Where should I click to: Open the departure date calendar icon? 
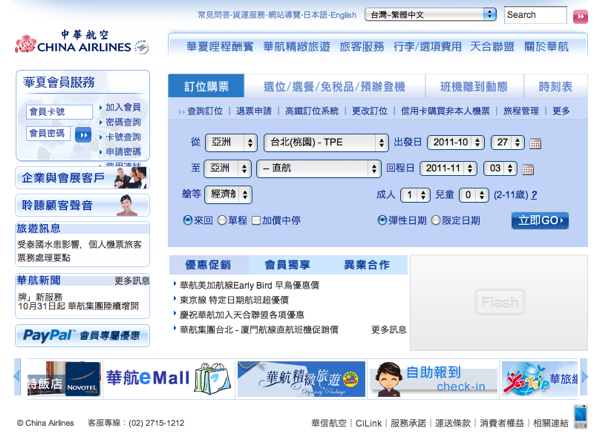coord(535,143)
